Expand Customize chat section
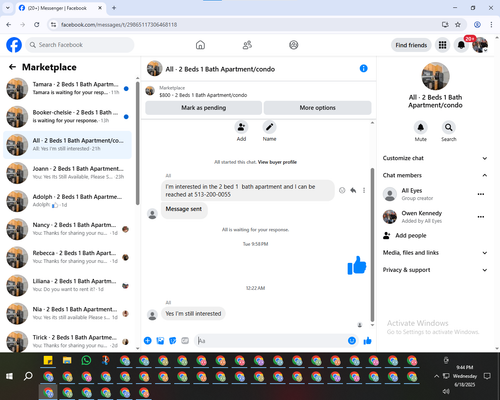This screenshot has height=400, width=500. (x=435, y=158)
